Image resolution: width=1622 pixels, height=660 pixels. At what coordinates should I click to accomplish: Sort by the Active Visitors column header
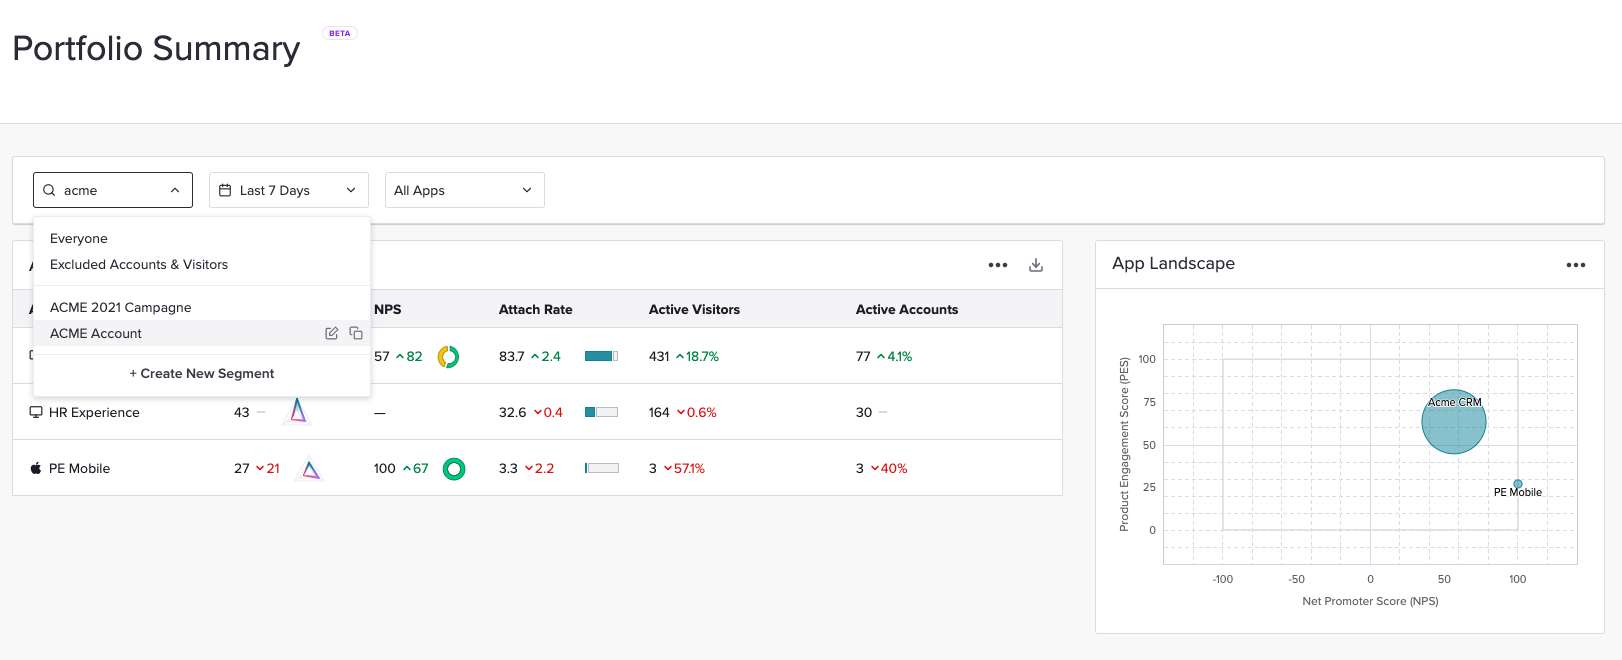[x=695, y=309]
